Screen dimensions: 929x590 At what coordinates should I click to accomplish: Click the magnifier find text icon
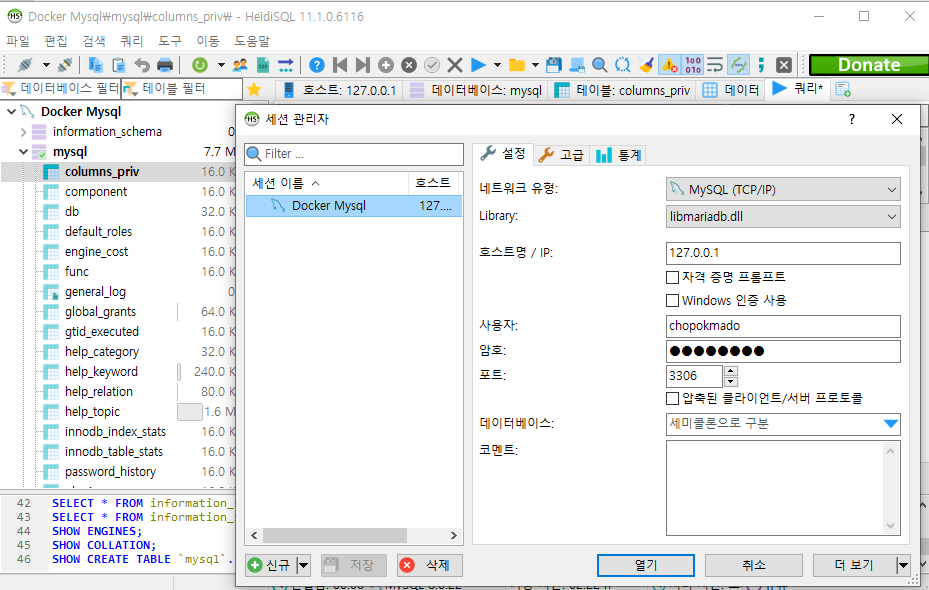[x=600, y=65]
